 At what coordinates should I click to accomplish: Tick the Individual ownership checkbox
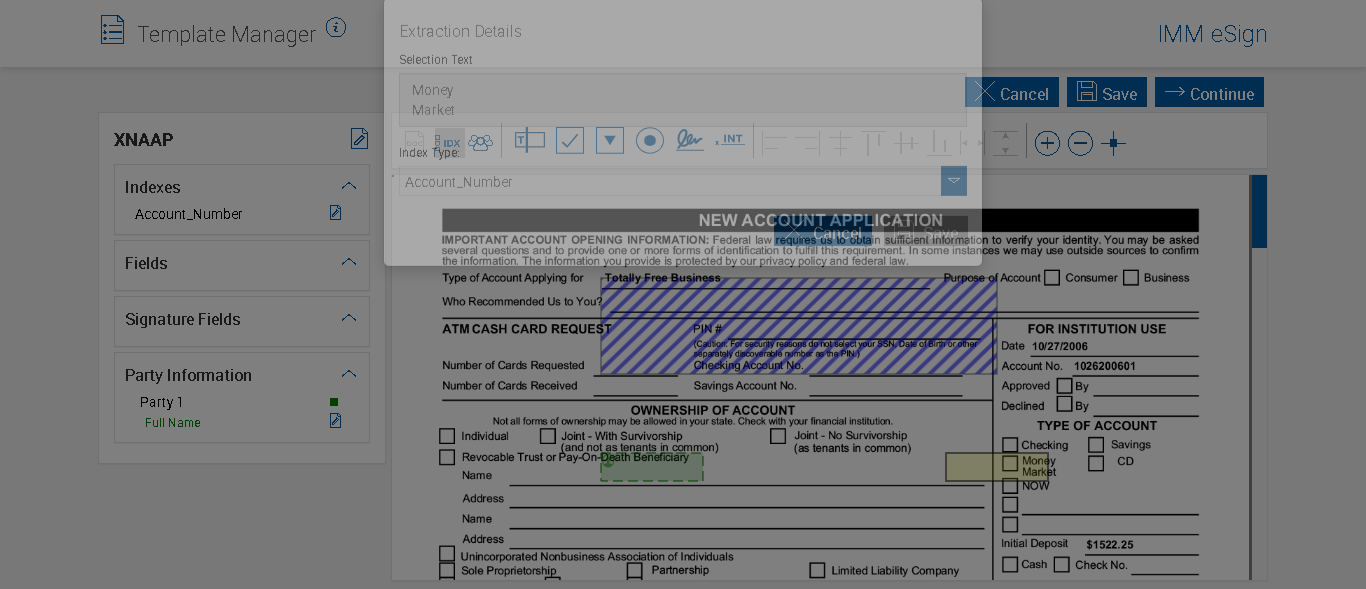tap(447, 436)
